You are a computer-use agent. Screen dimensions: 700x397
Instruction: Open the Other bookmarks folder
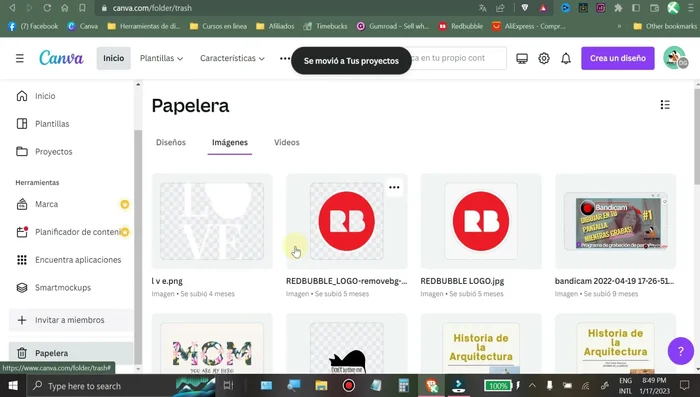pos(665,26)
